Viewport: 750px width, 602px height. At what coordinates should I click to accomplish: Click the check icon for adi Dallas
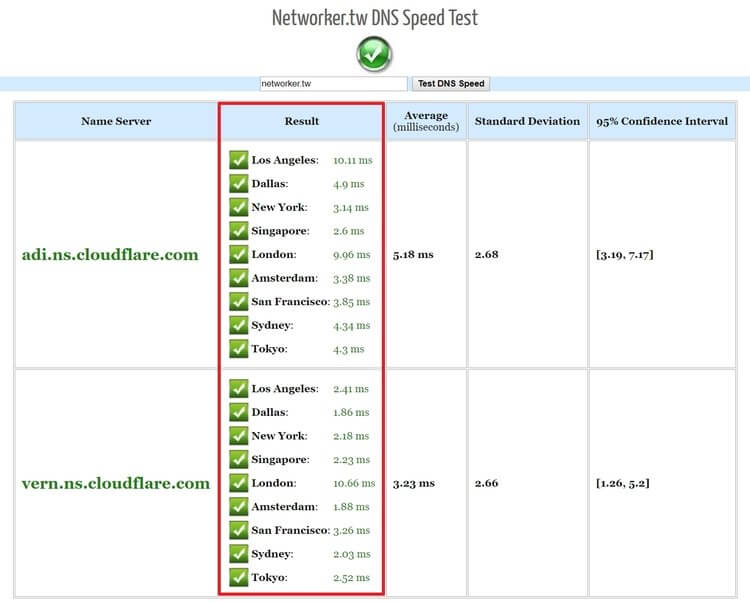coord(239,184)
